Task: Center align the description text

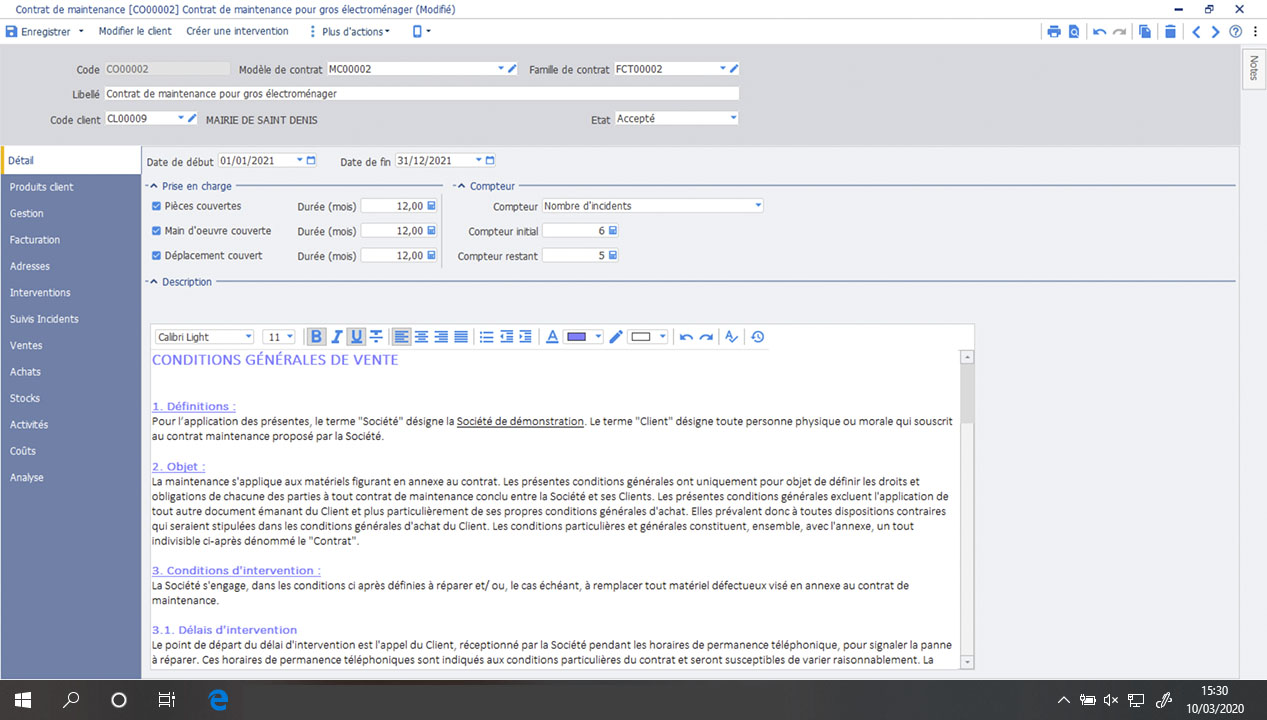Action: [x=421, y=337]
